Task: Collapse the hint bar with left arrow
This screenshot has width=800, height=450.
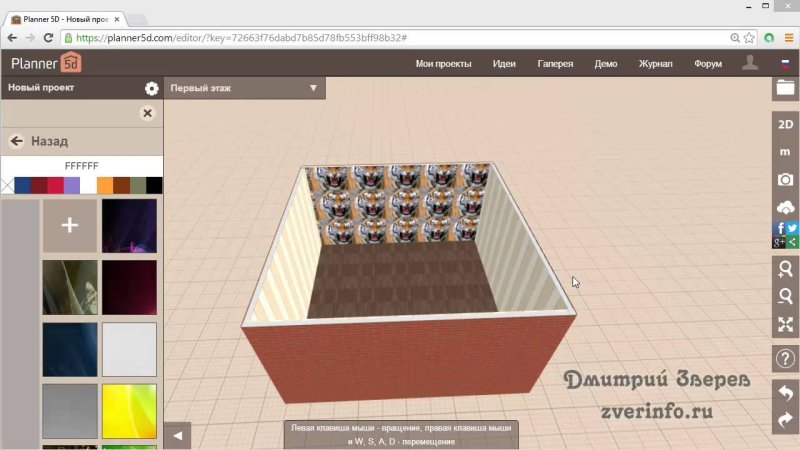Action: pos(177,435)
